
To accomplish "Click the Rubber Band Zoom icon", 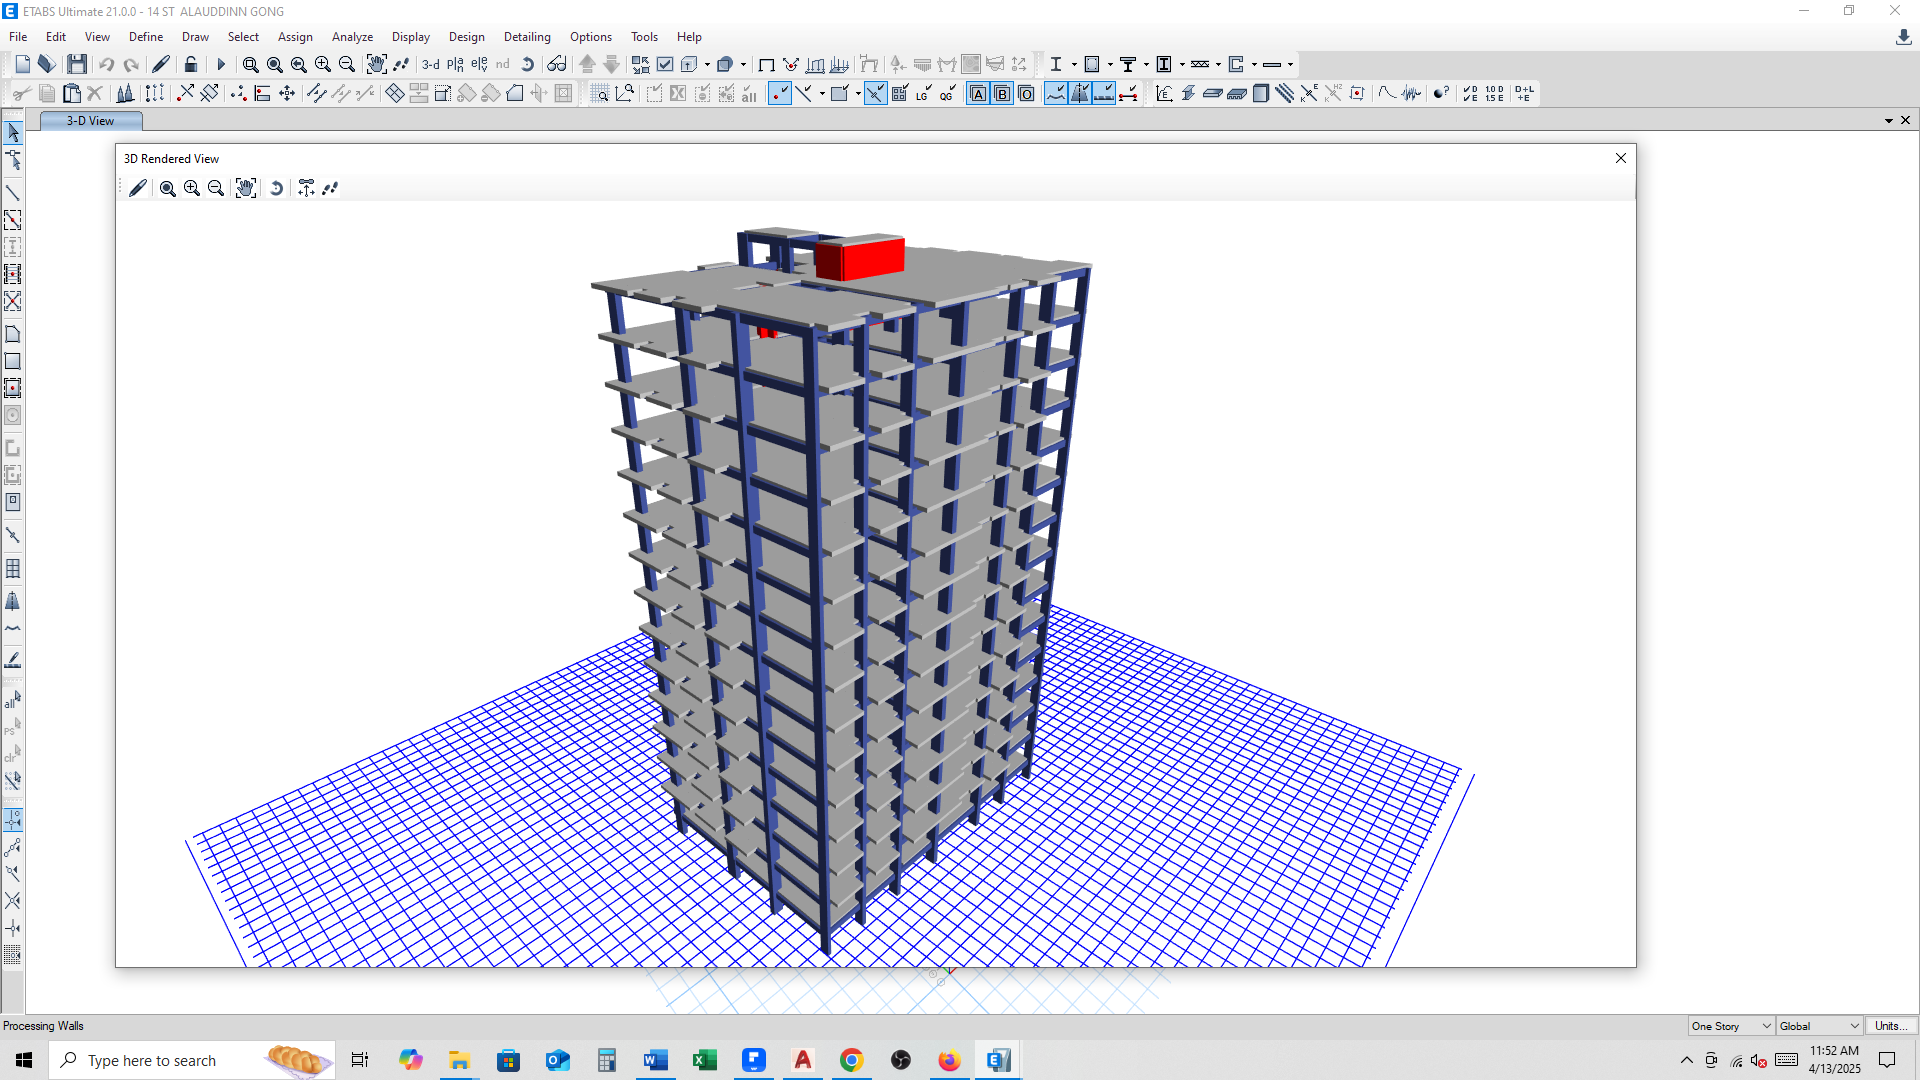I will pos(250,64).
